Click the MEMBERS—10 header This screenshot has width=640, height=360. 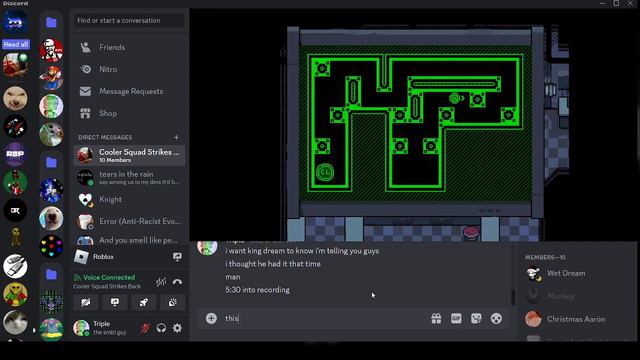(545, 258)
